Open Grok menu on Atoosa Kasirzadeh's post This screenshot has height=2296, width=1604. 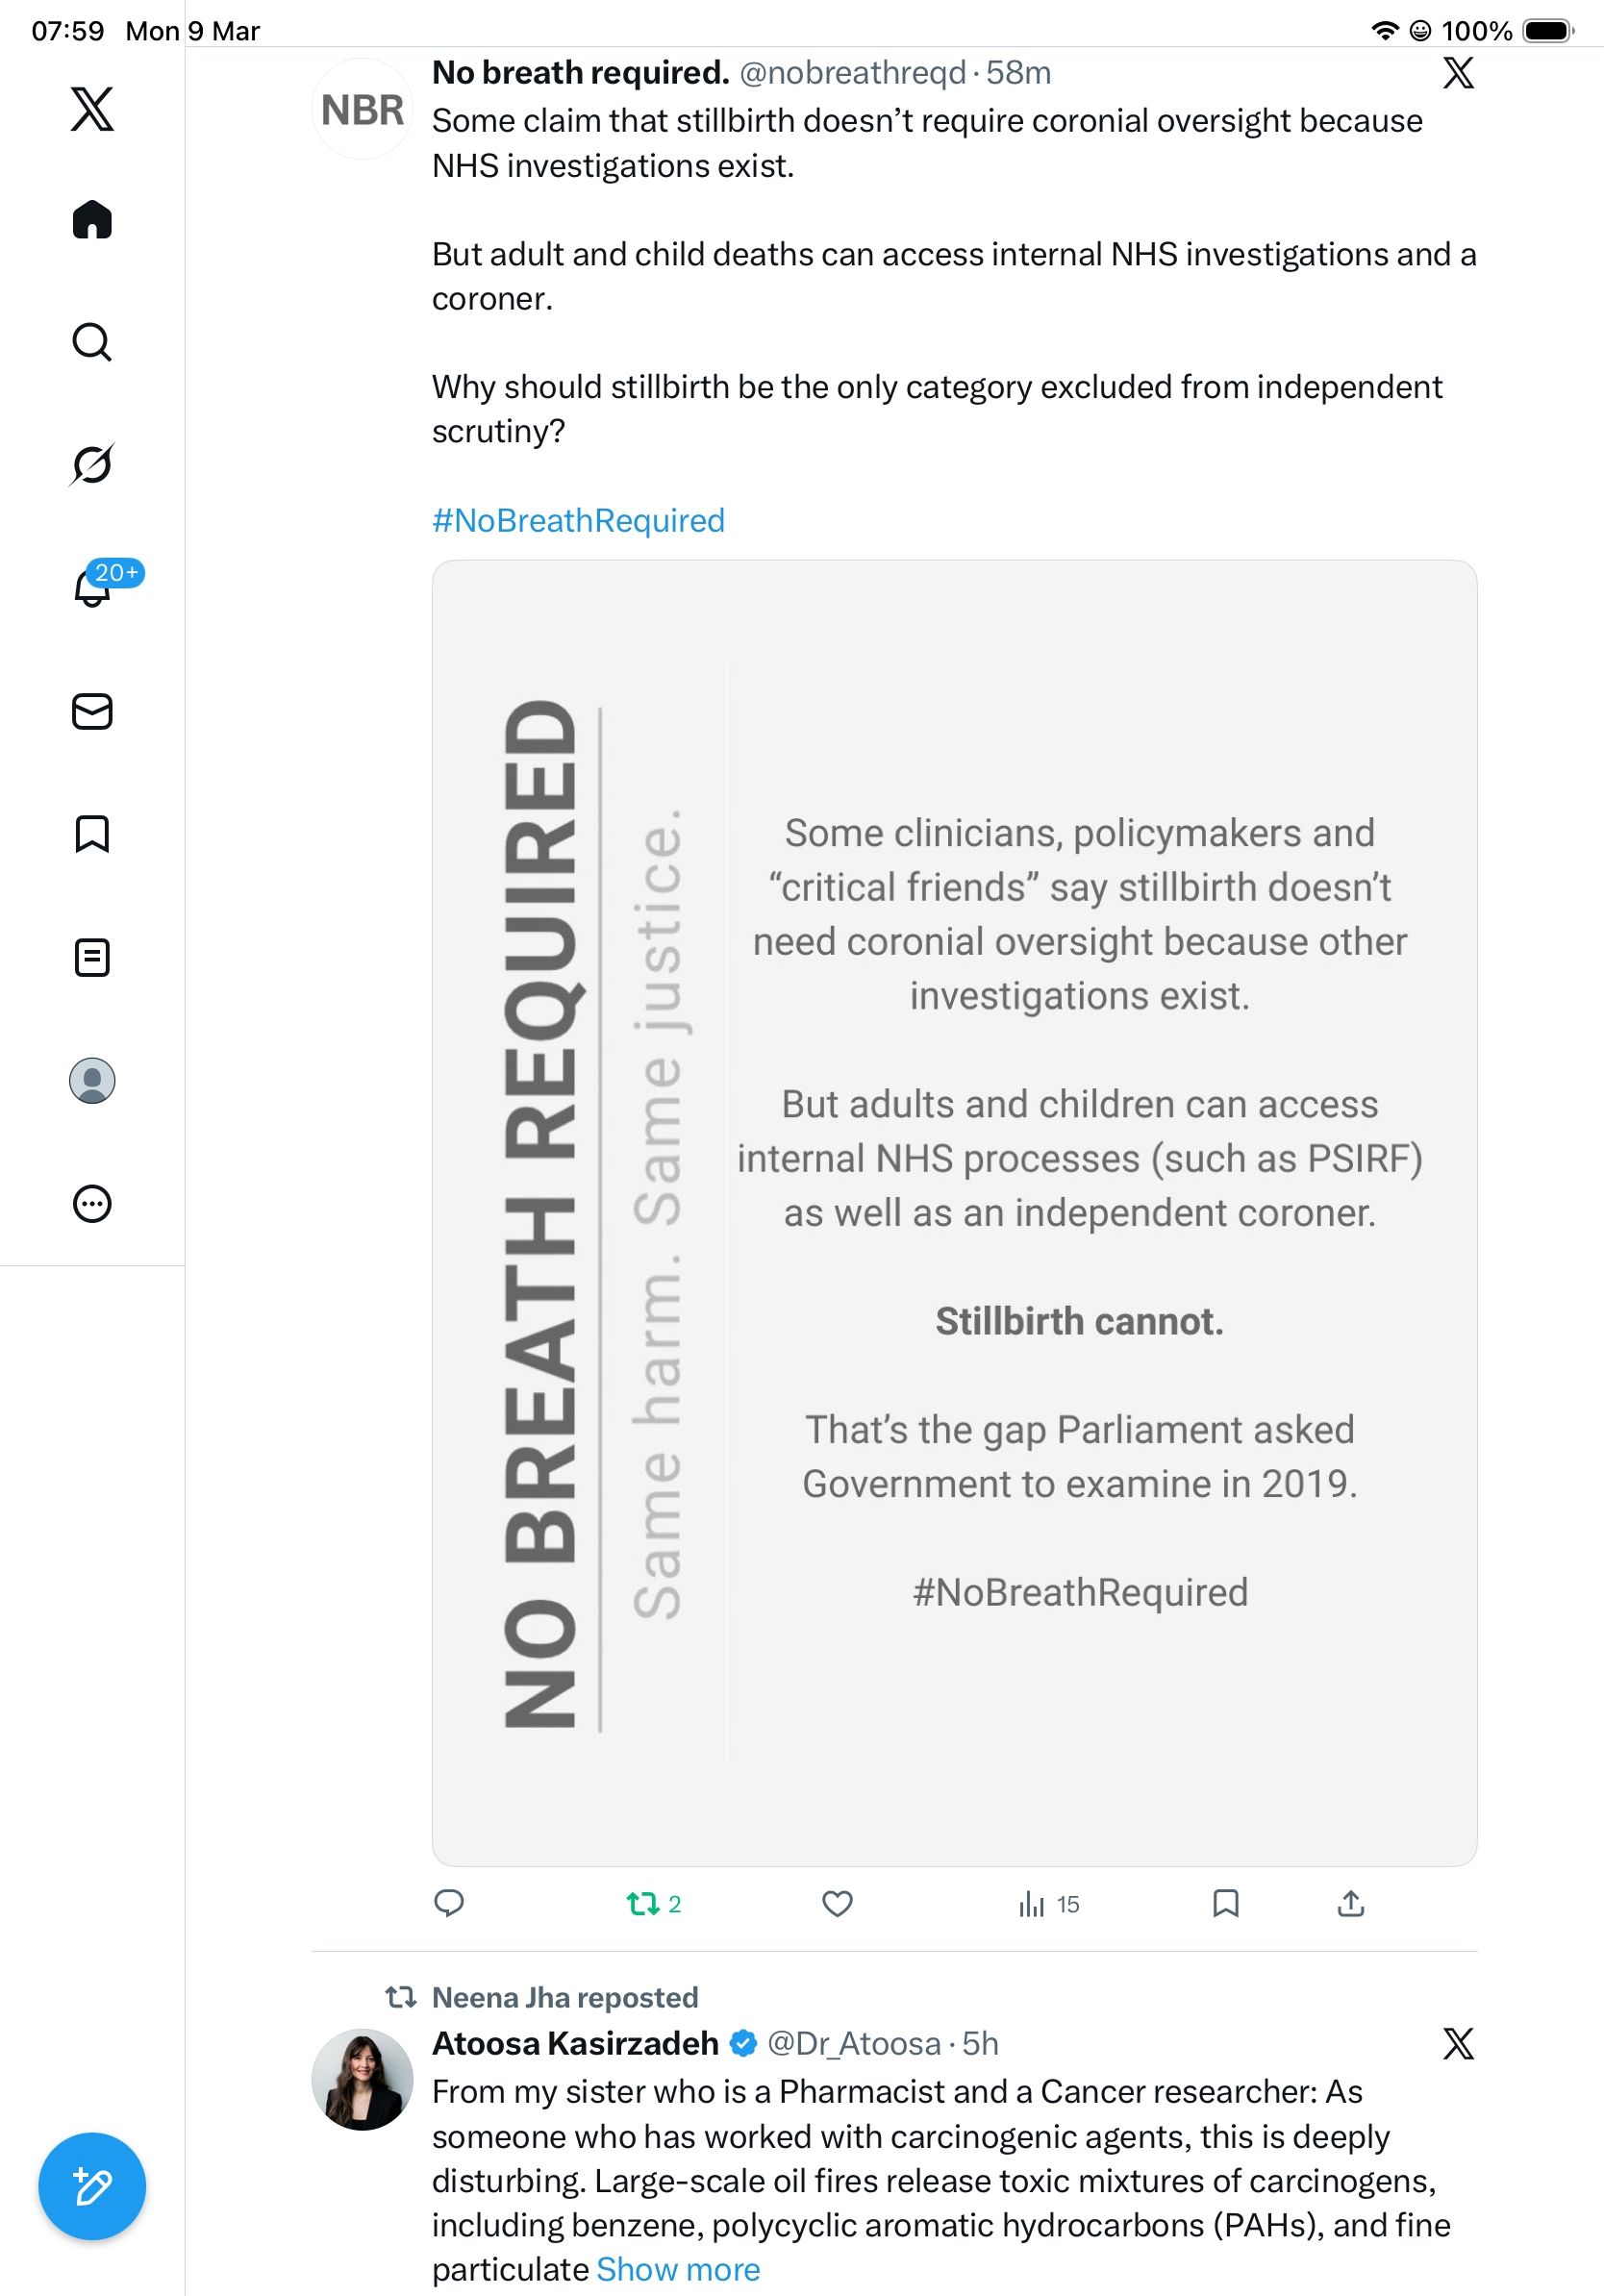tap(1459, 2044)
